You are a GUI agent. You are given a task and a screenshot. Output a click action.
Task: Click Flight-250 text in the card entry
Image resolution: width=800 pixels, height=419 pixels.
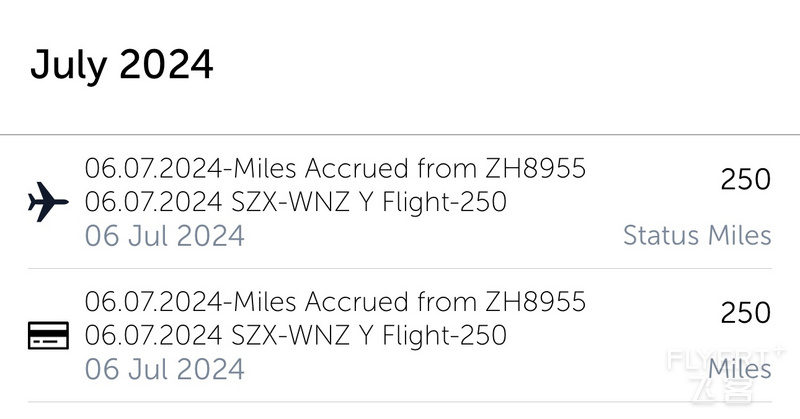[444, 335]
